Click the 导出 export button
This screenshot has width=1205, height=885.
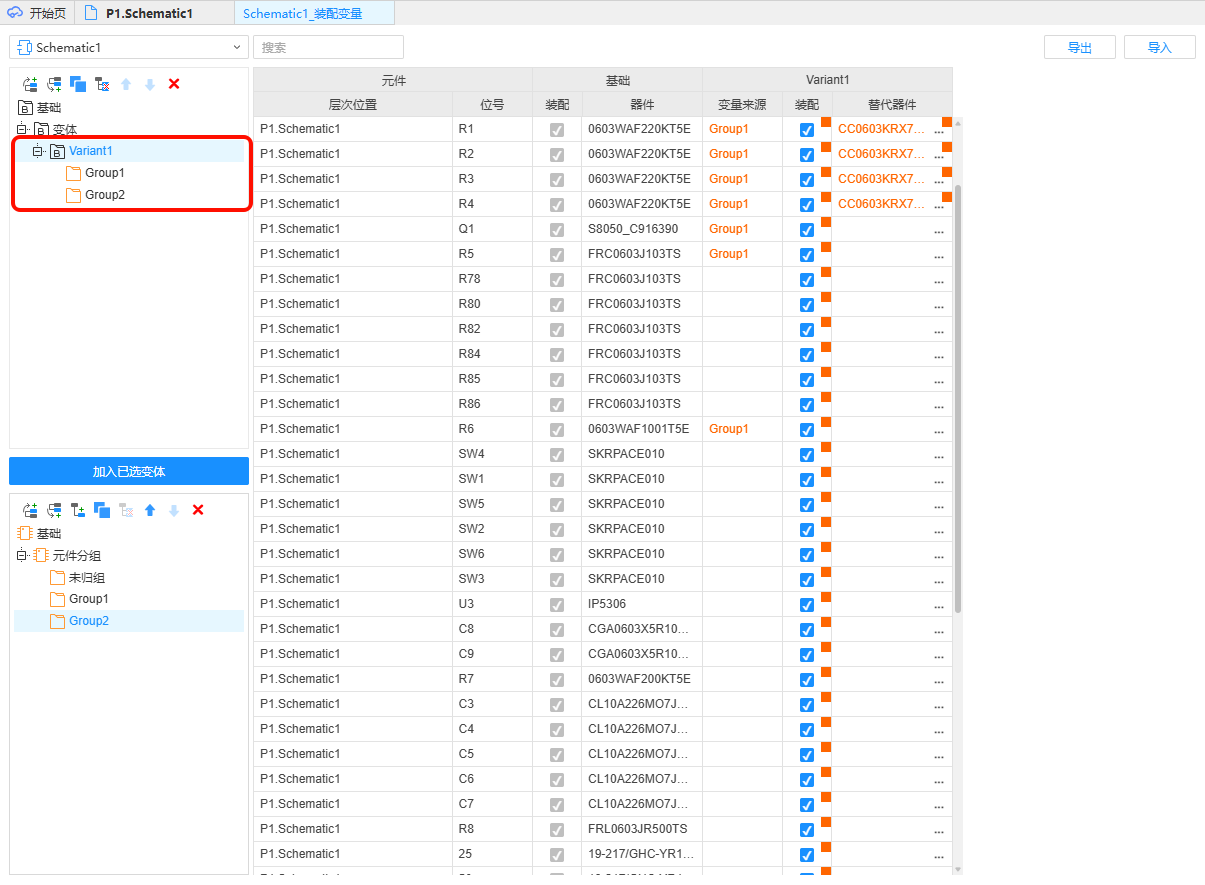[x=1079, y=47]
